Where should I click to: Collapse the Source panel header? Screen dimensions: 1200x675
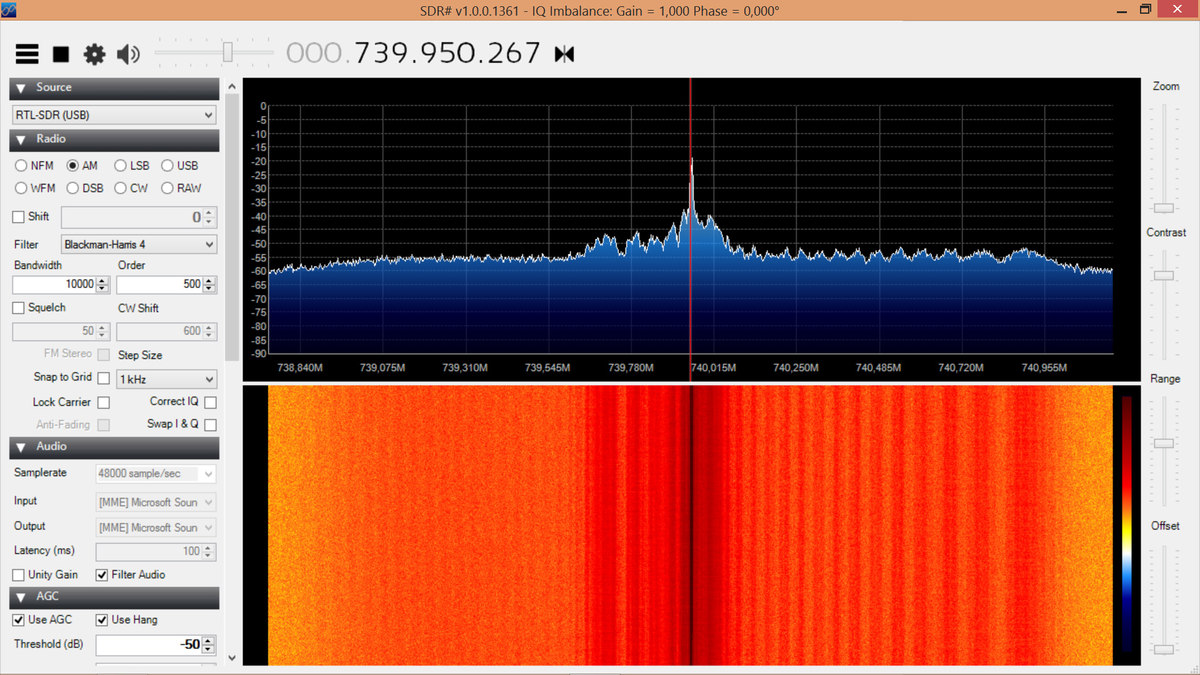point(114,88)
